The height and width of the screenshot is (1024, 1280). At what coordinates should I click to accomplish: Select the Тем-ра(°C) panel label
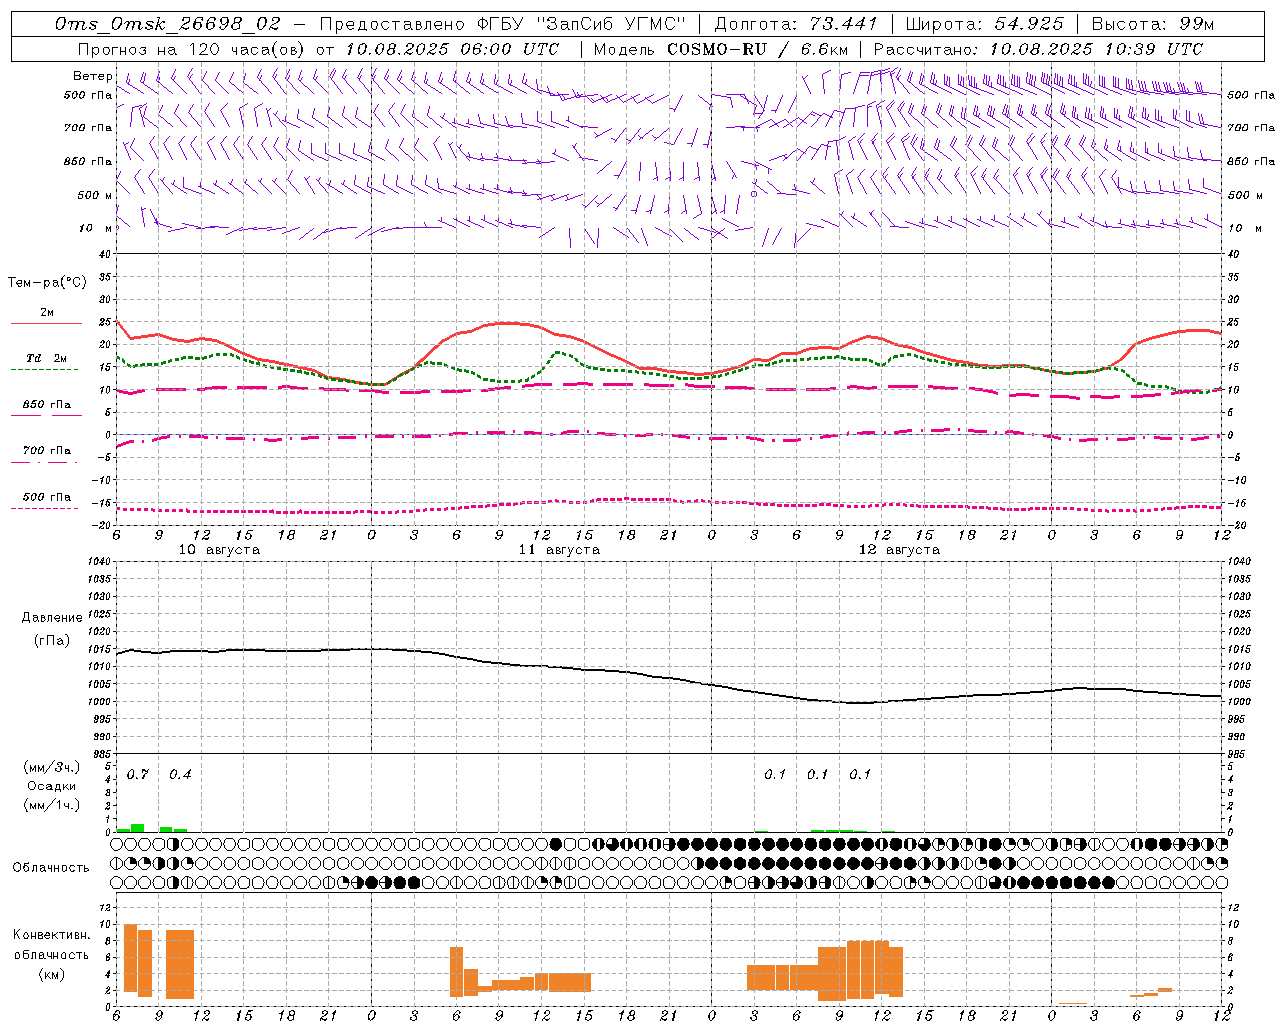coord(47,283)
